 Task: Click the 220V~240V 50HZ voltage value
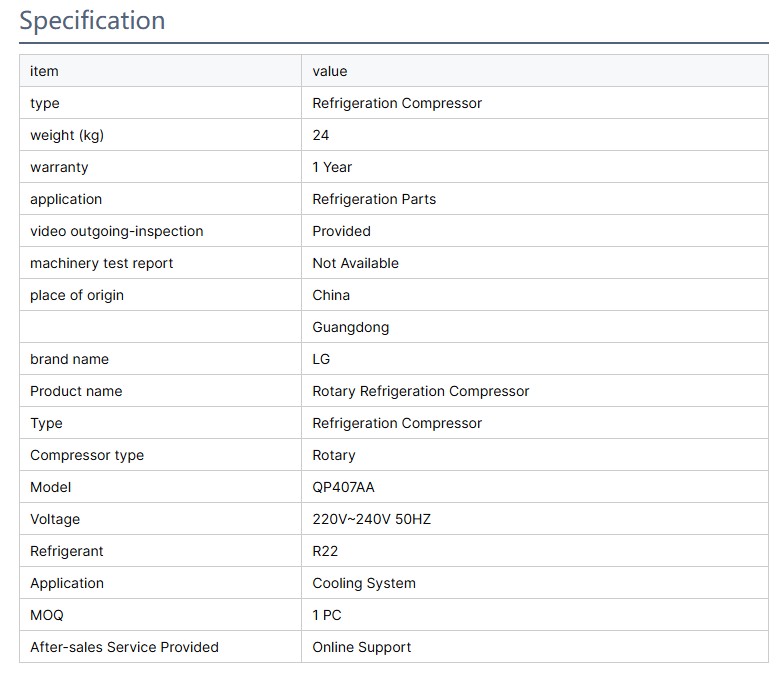[x=371, y=519]
